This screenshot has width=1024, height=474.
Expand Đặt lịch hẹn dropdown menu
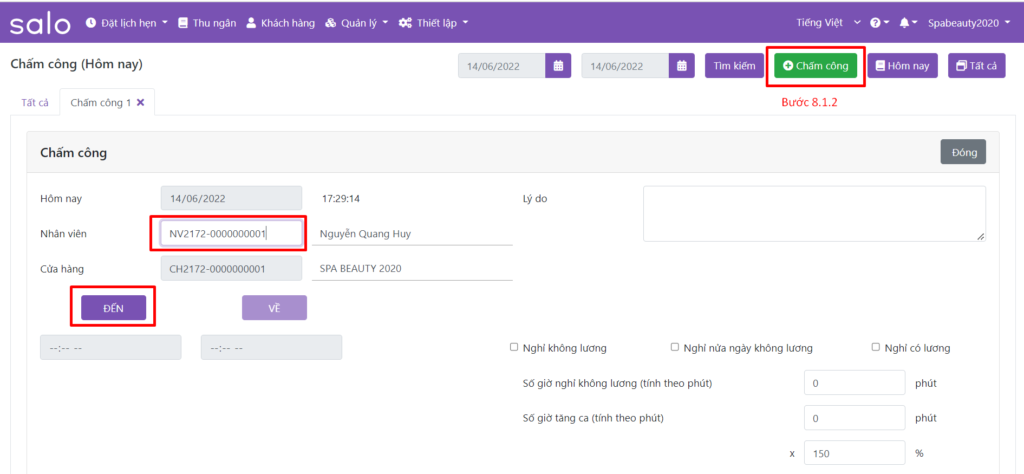pyautogui.click(x=127, y=22)
